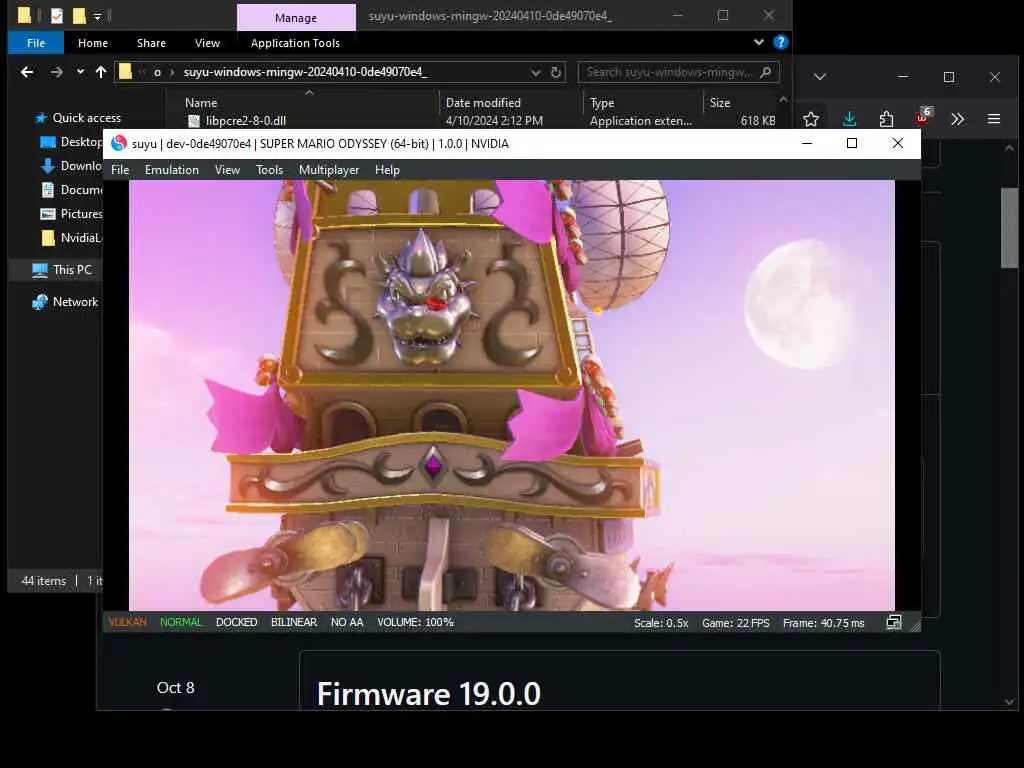The width and height of the screenshot is (1024, 768).
Task: Click Explorer's Forward navigation arrow
Action: click(x=57, y=72)
